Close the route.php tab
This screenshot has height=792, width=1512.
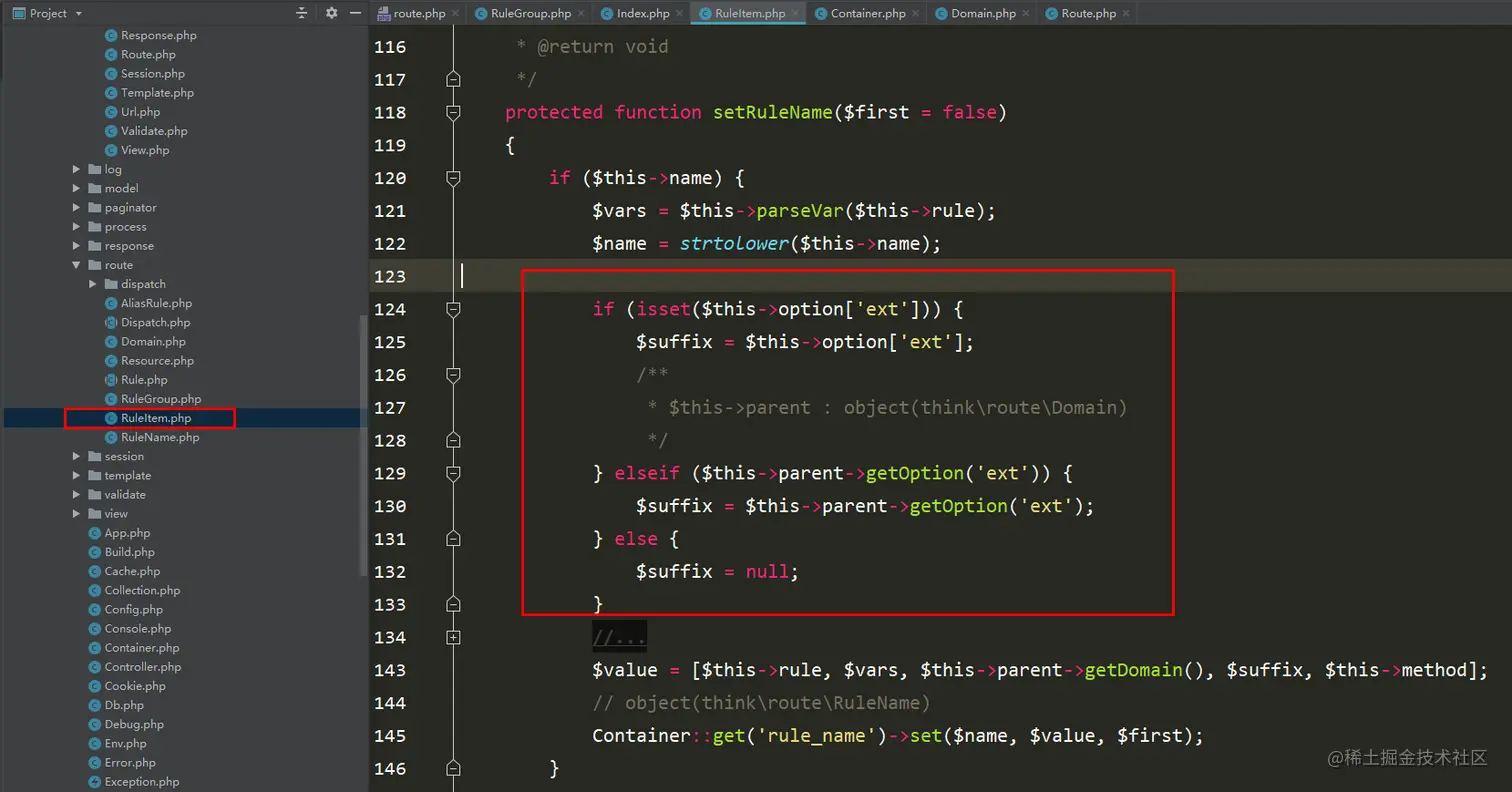click(456, 13)
